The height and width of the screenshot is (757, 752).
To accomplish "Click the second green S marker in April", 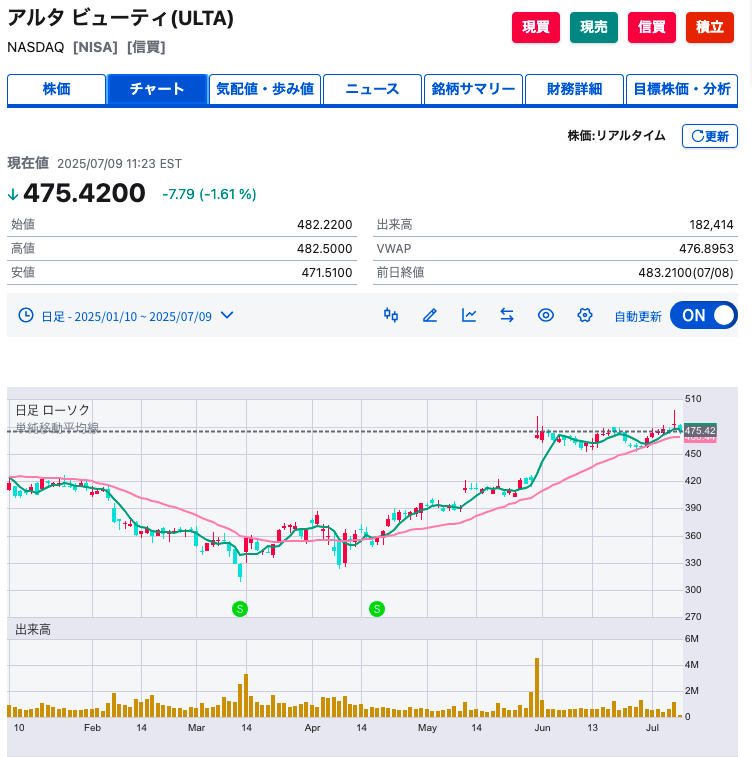I will coord(377,609).
